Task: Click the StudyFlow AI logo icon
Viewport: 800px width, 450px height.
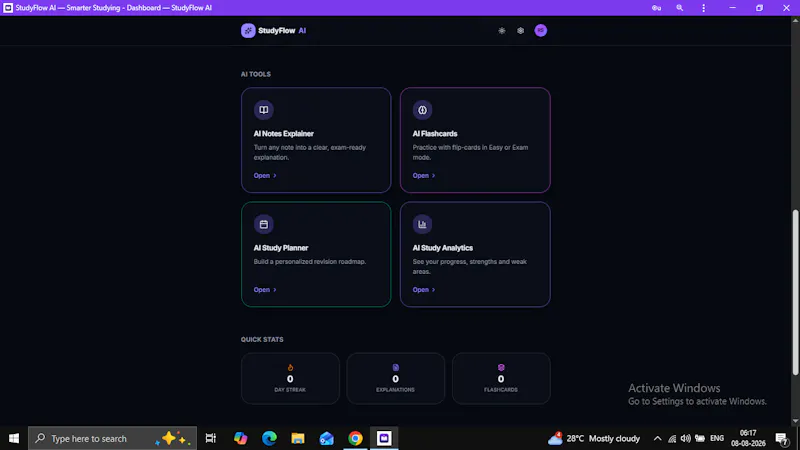Action: coord(248,31)
